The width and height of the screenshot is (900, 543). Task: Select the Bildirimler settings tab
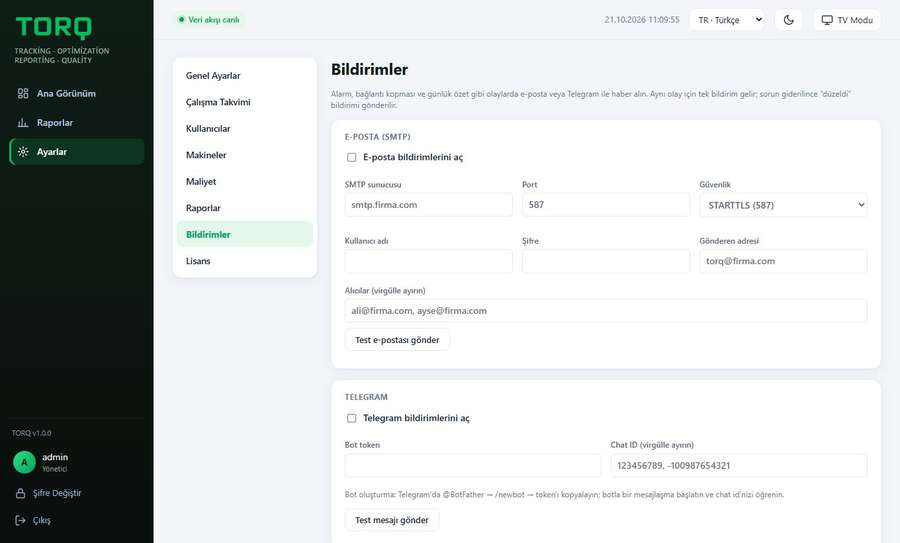245,234
